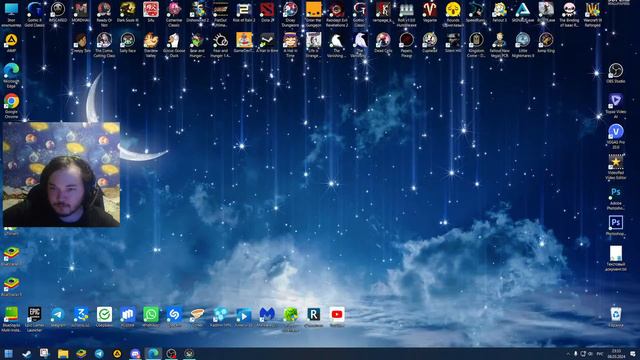The image size is (640, 360).
Task: Open the Ready Or Not game icon
Action: pyautogui.click(x=104, y=13)
